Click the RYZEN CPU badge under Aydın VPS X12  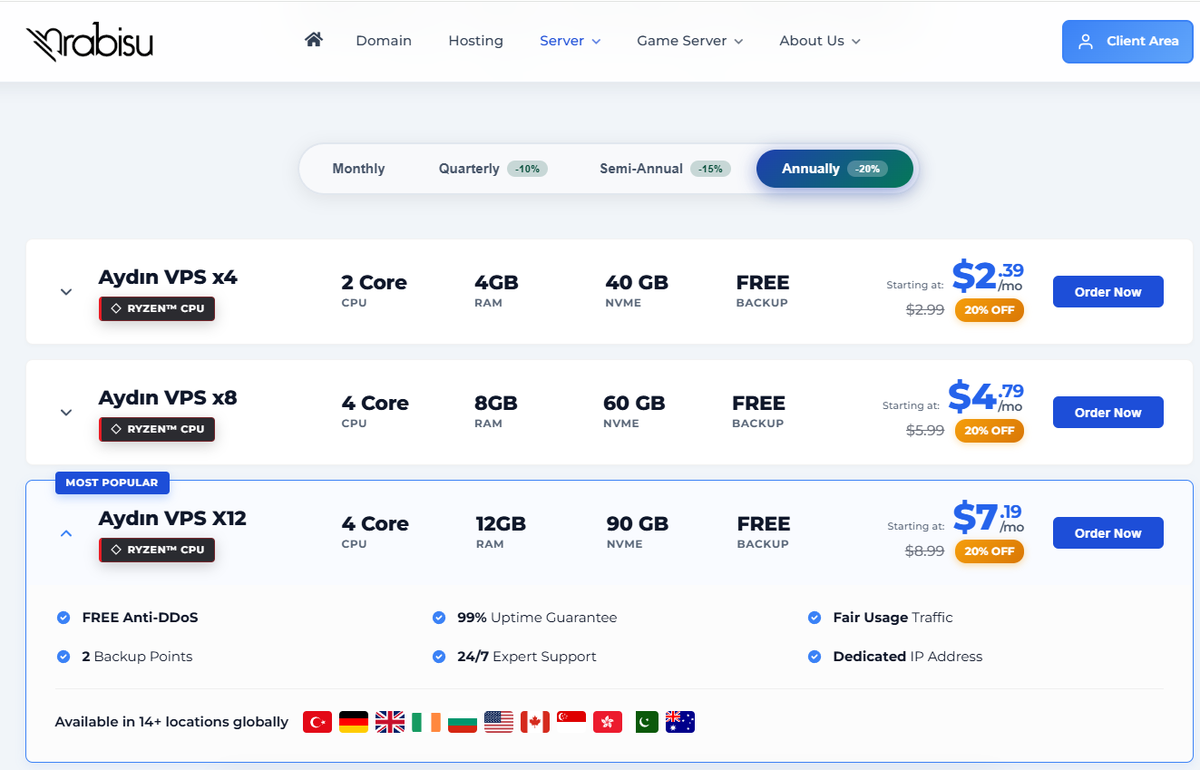pyautogui.click(x=157, y=550)
